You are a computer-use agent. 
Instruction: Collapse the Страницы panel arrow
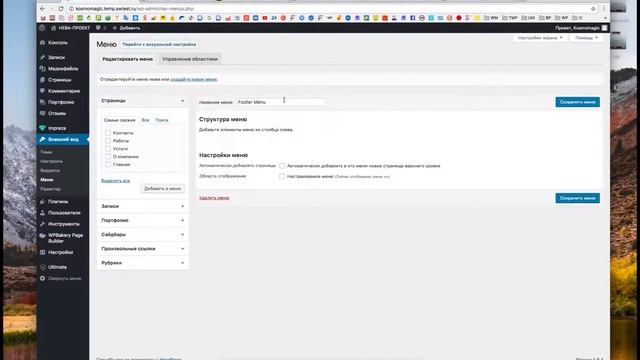182,100
